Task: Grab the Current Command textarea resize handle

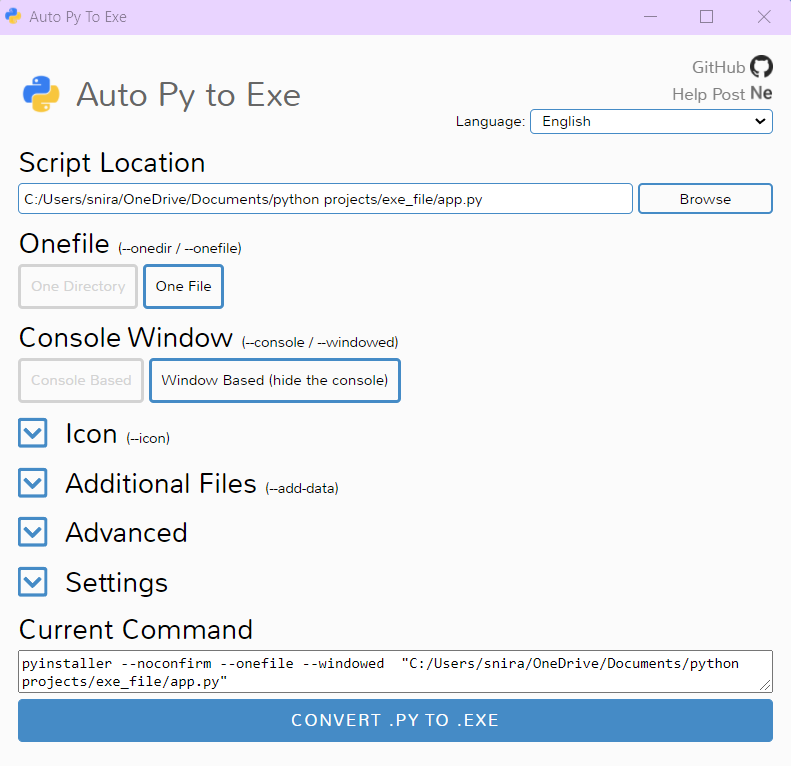Action: coord(765,685)
